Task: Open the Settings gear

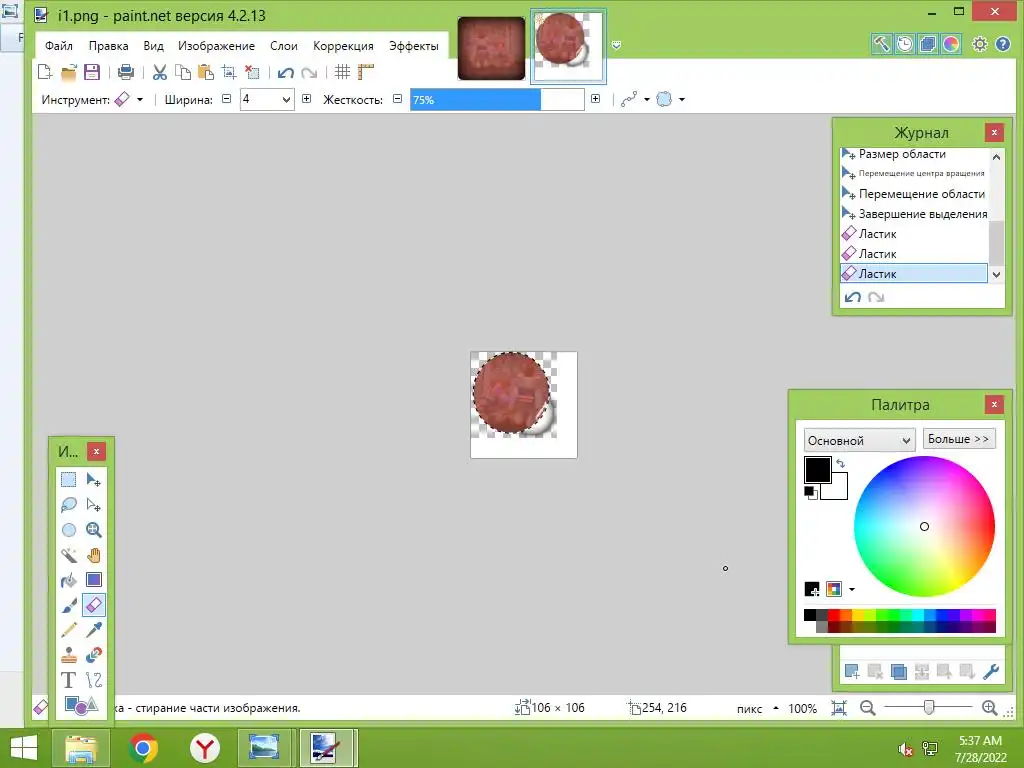Action: (980, 44)
